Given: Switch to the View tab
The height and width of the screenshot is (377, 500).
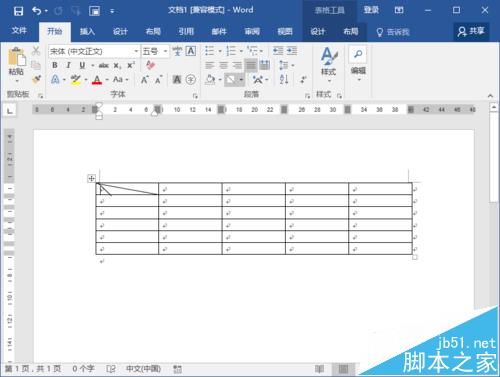Looking at the screenshot, I should tap(285, 32).
